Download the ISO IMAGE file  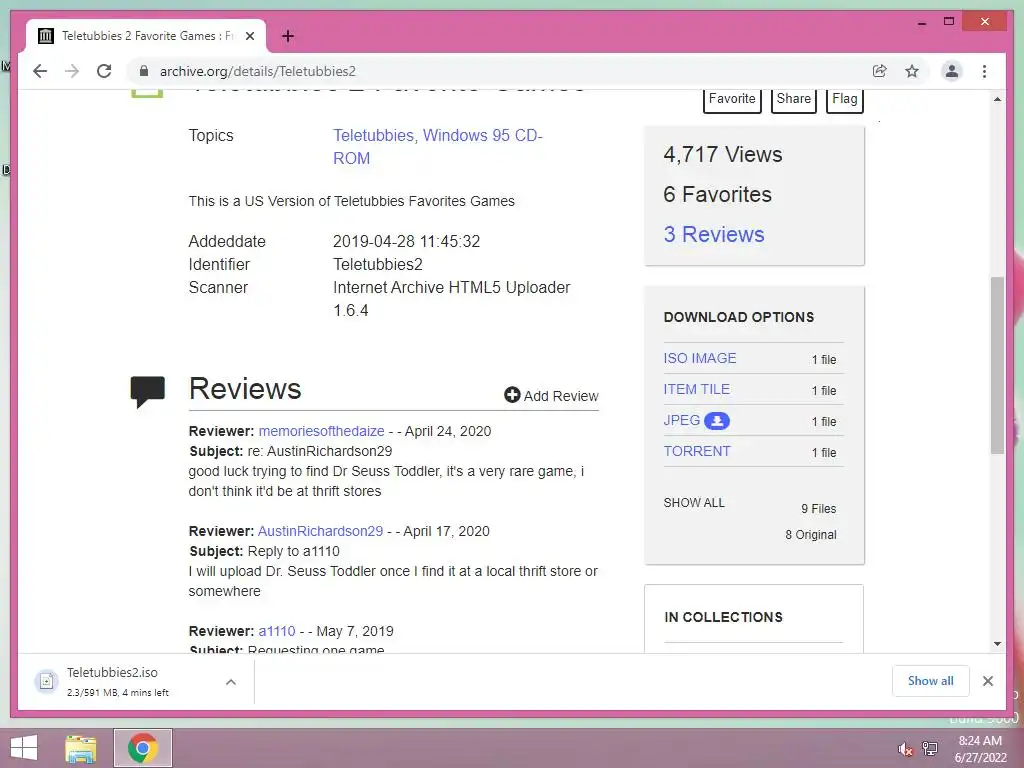[x=699, y=358]
